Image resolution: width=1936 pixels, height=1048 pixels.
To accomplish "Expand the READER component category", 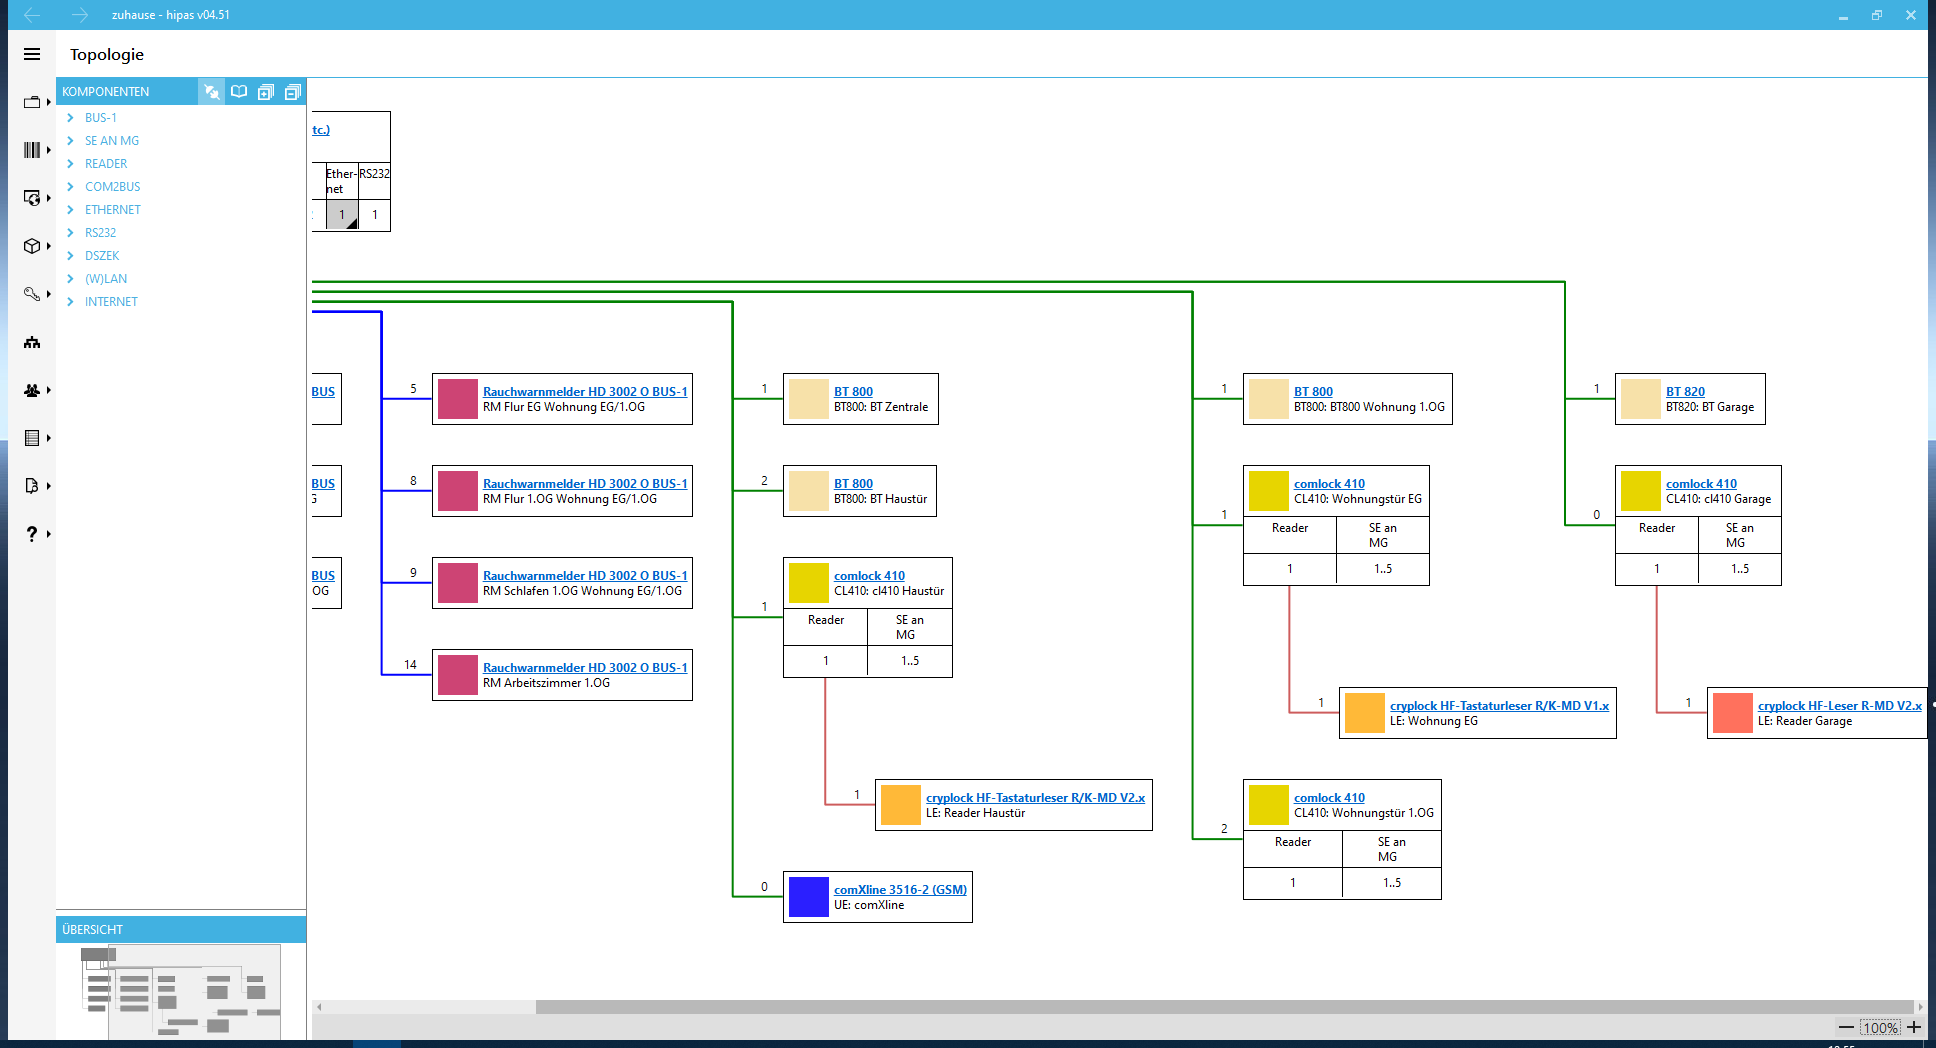I will point(70,164).
